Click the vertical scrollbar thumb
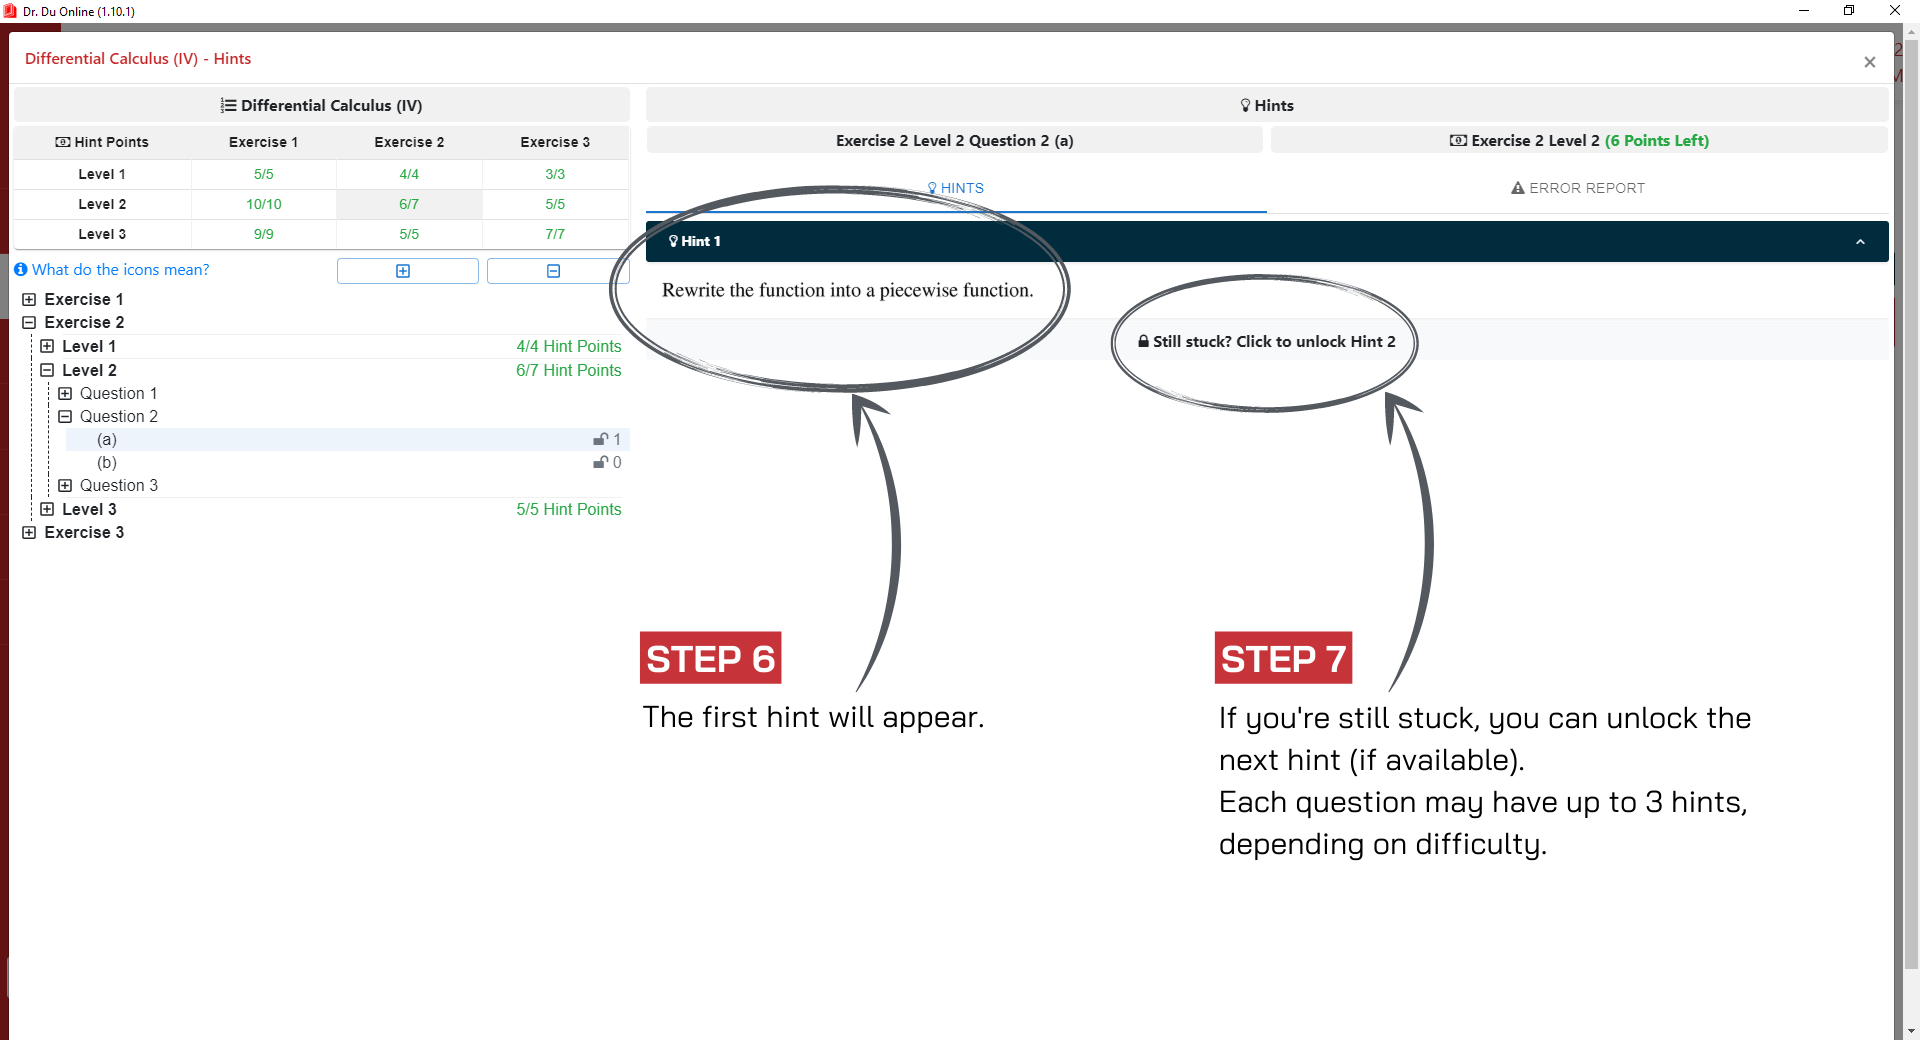Image resolution: width=1920 pixels, height=1040 pixels. [1911, 505]
